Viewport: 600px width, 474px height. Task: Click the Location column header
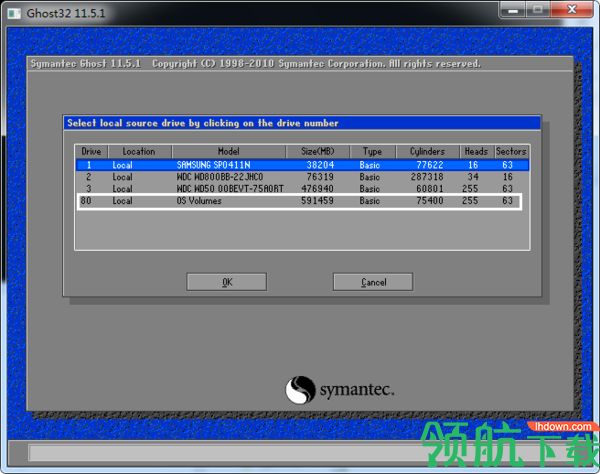(139, 151)
